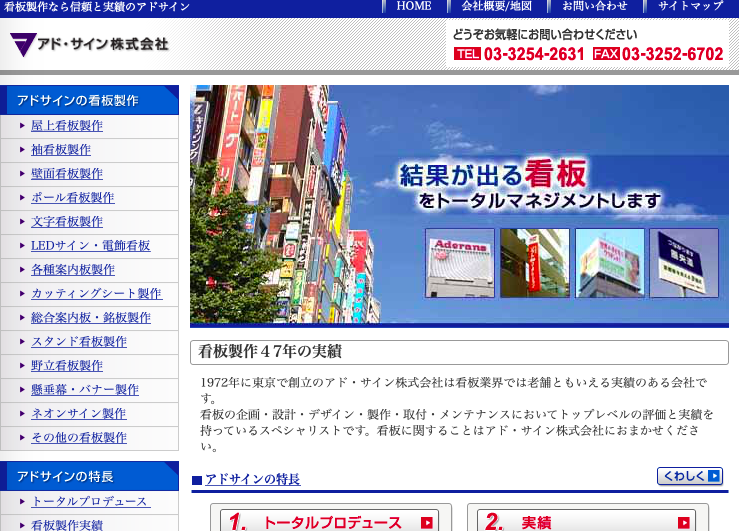Open 文字看板製作 link

click(66, 222)
